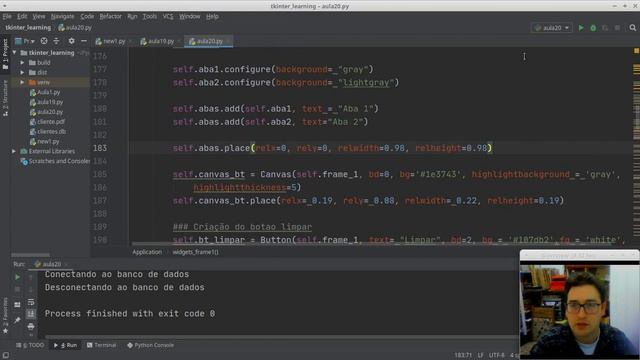This screenshot has width=640, height=360.
Task: Open the Code menu
Action: point(87,16)
